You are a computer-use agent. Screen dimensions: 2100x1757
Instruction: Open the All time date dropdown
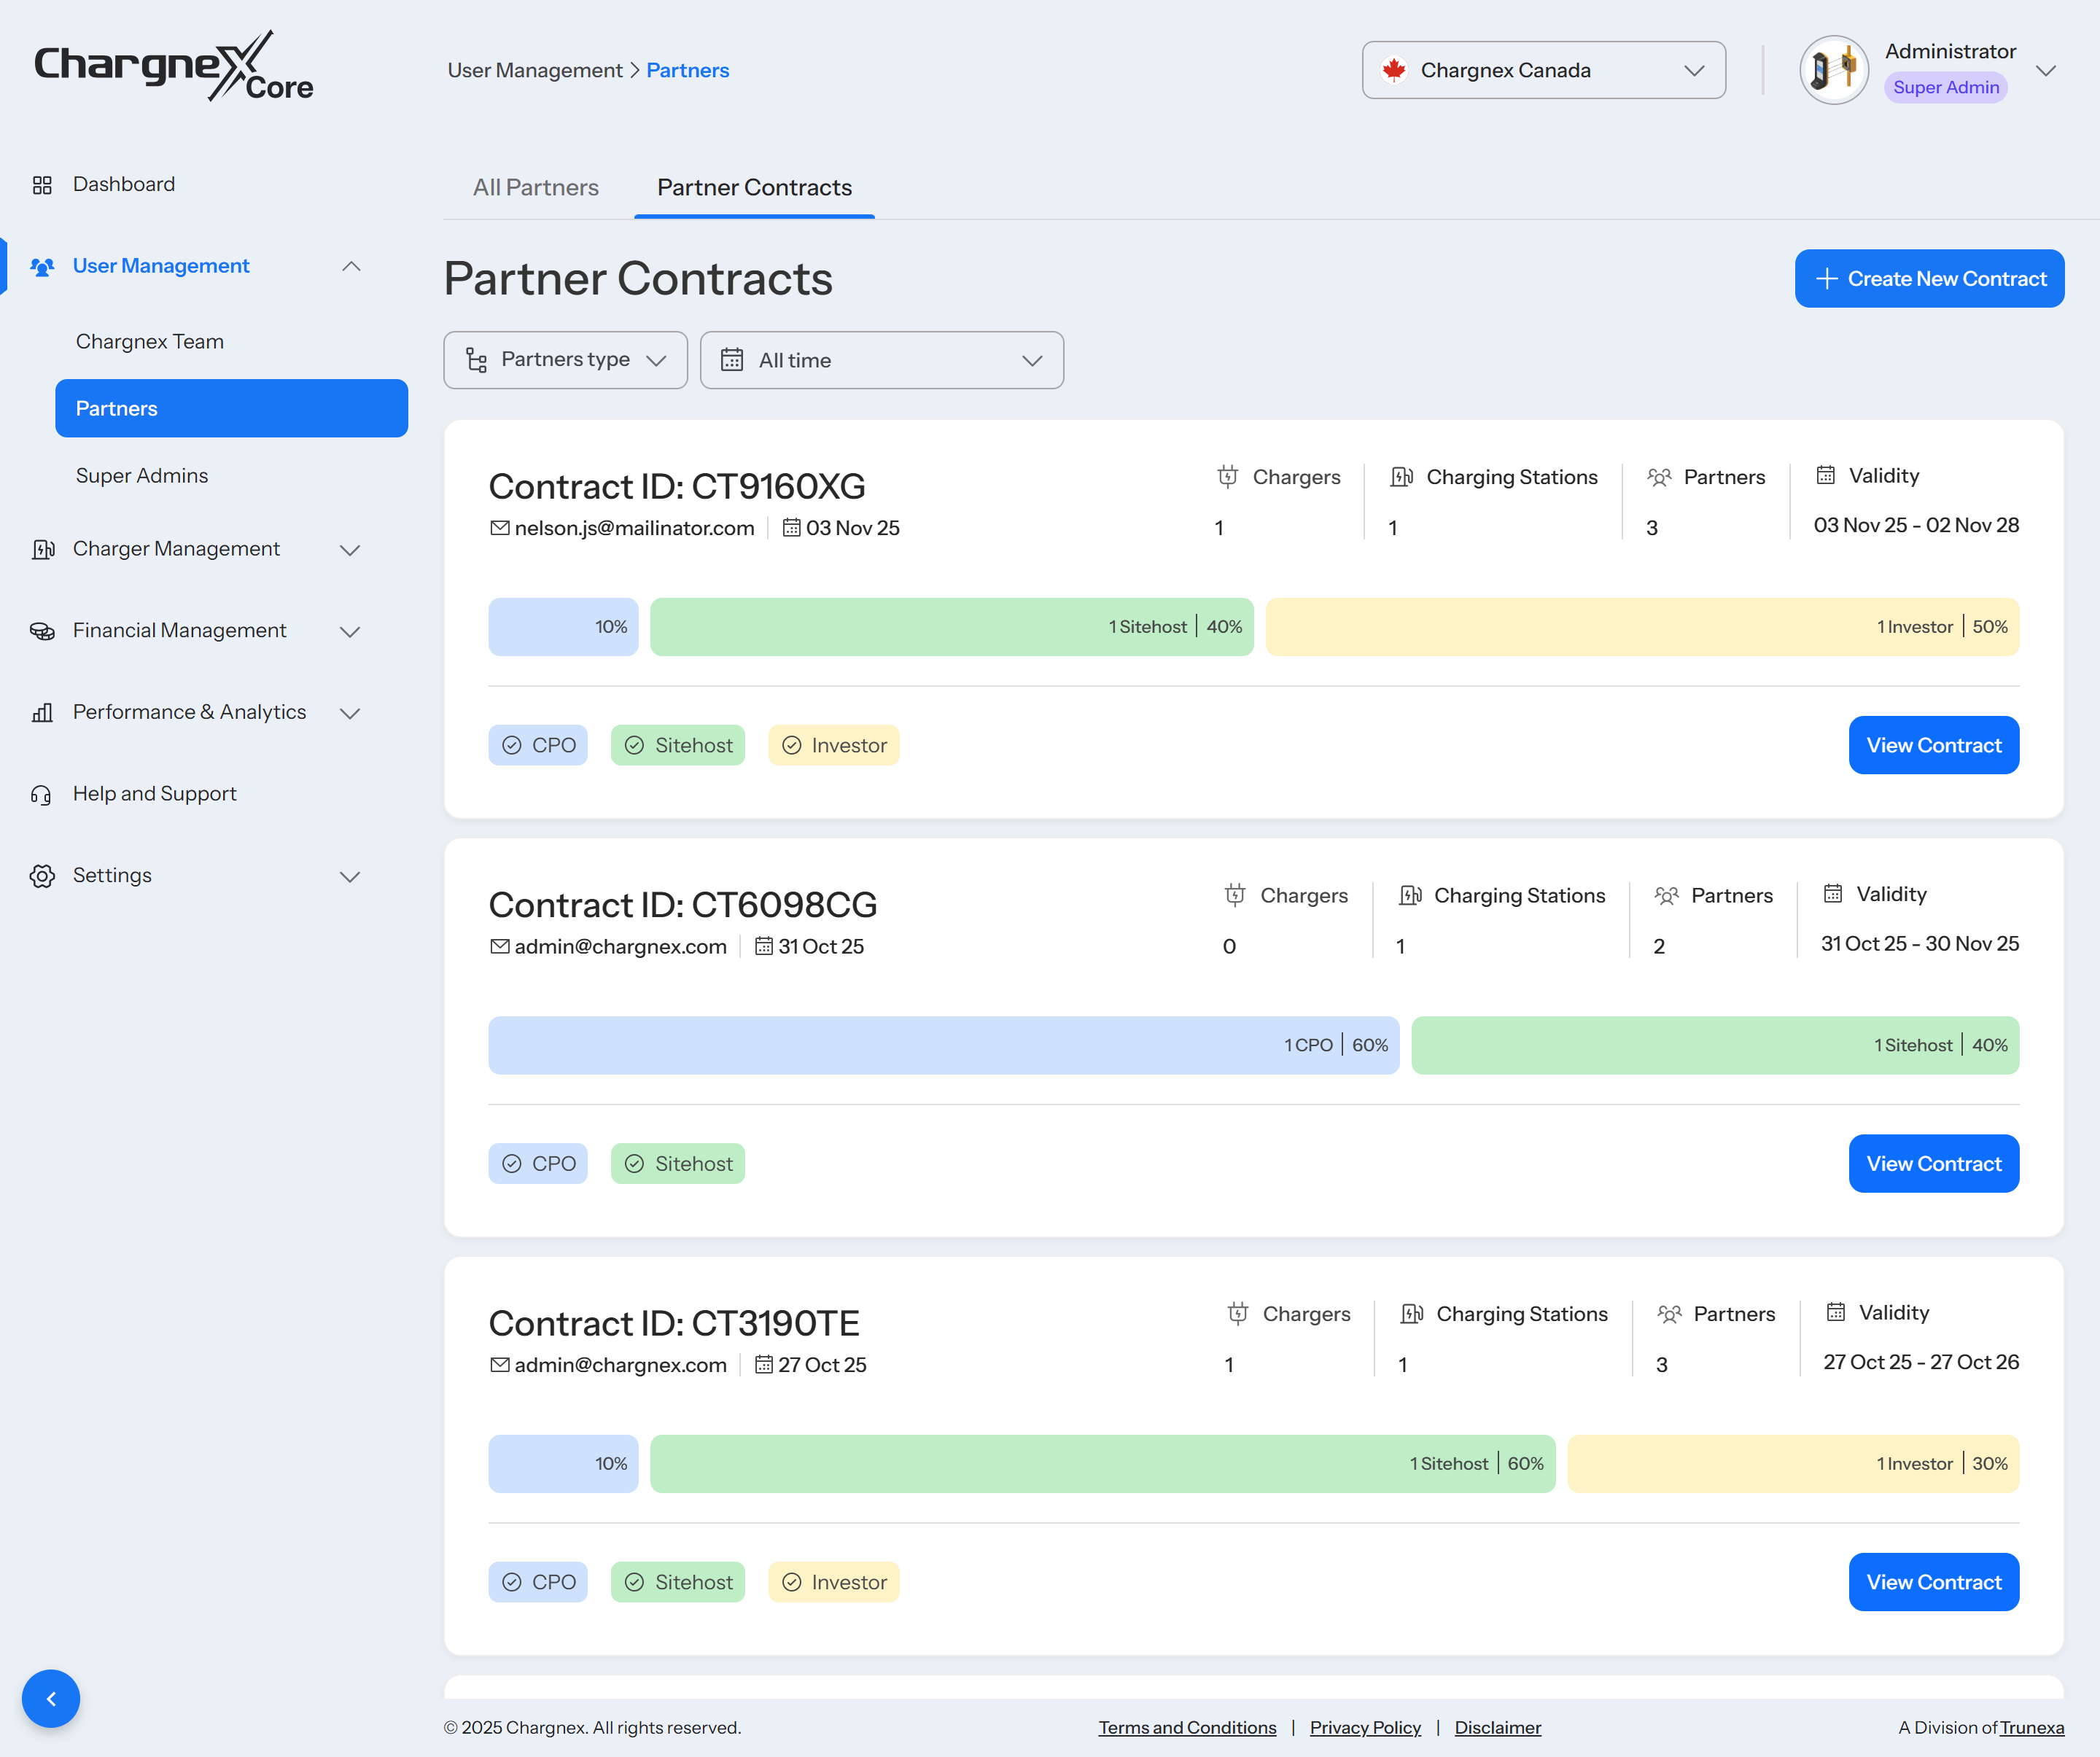pos(881,360)
